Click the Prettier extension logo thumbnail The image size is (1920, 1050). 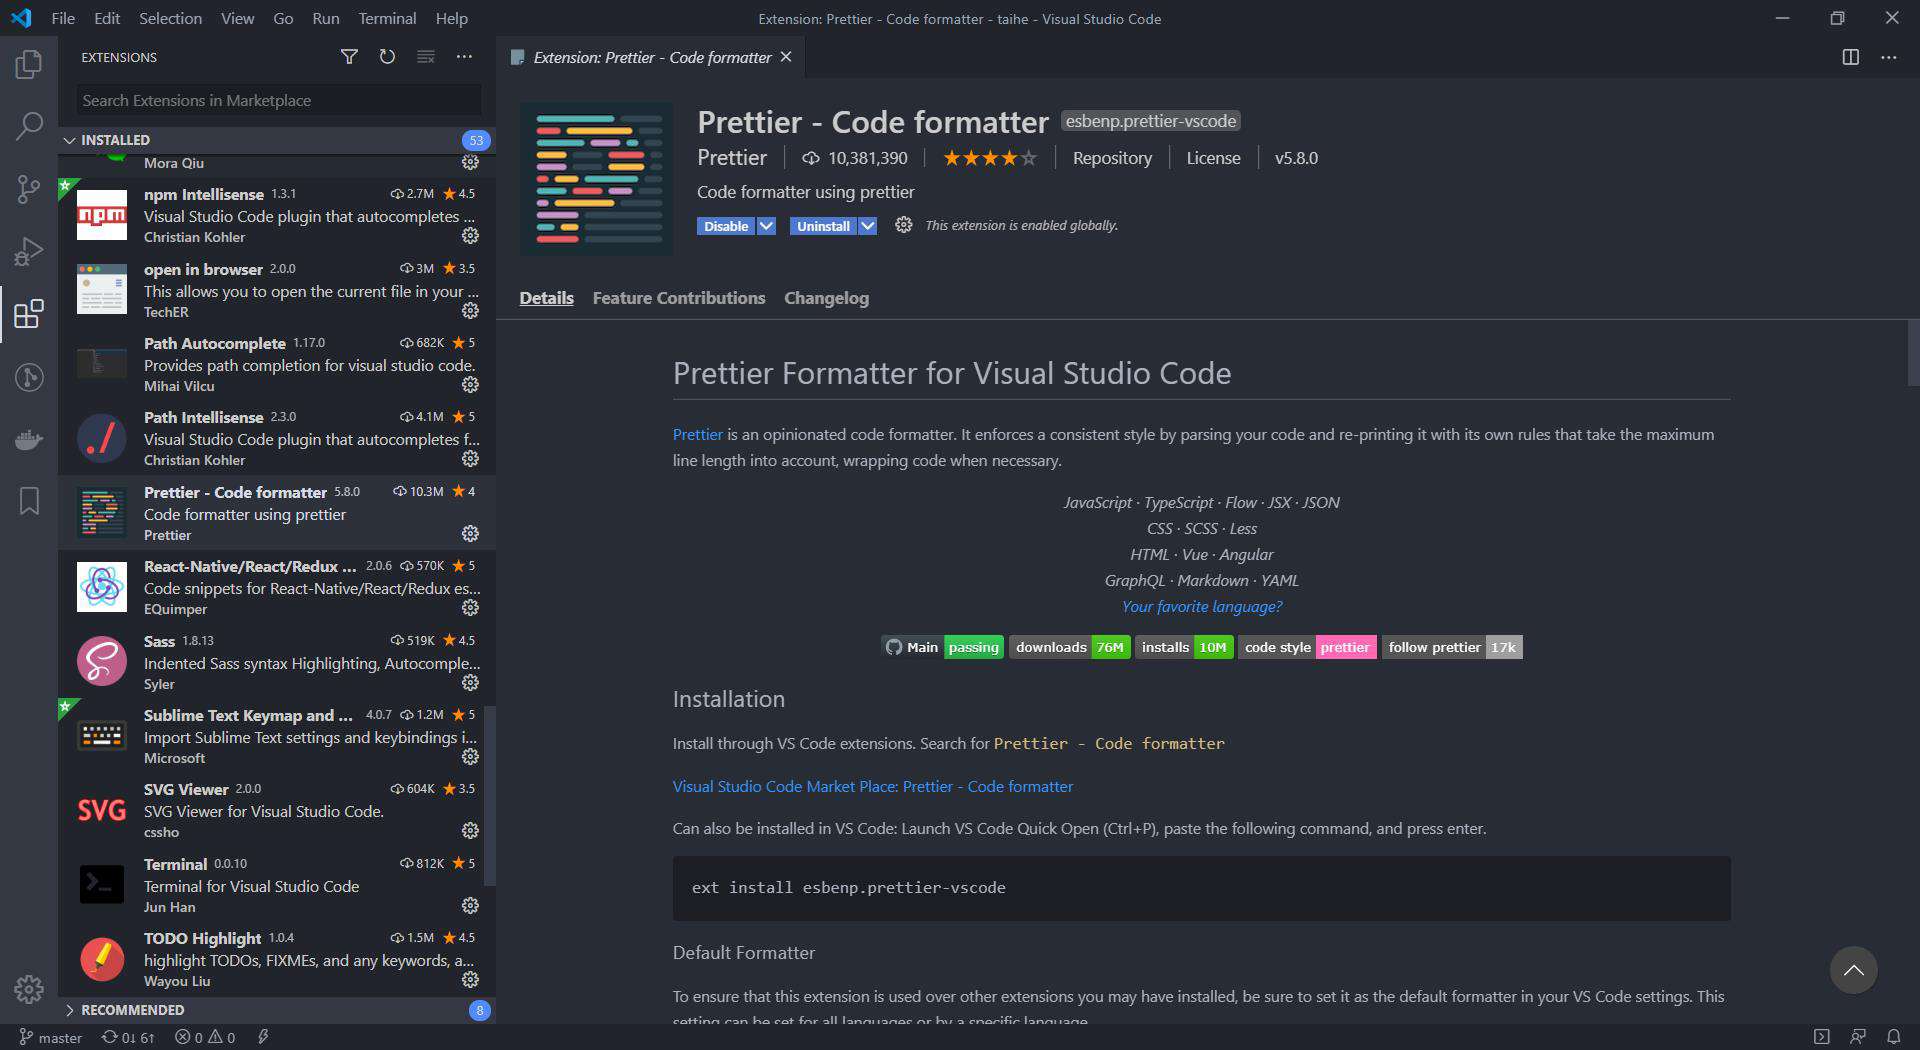(x=597, y=178)
